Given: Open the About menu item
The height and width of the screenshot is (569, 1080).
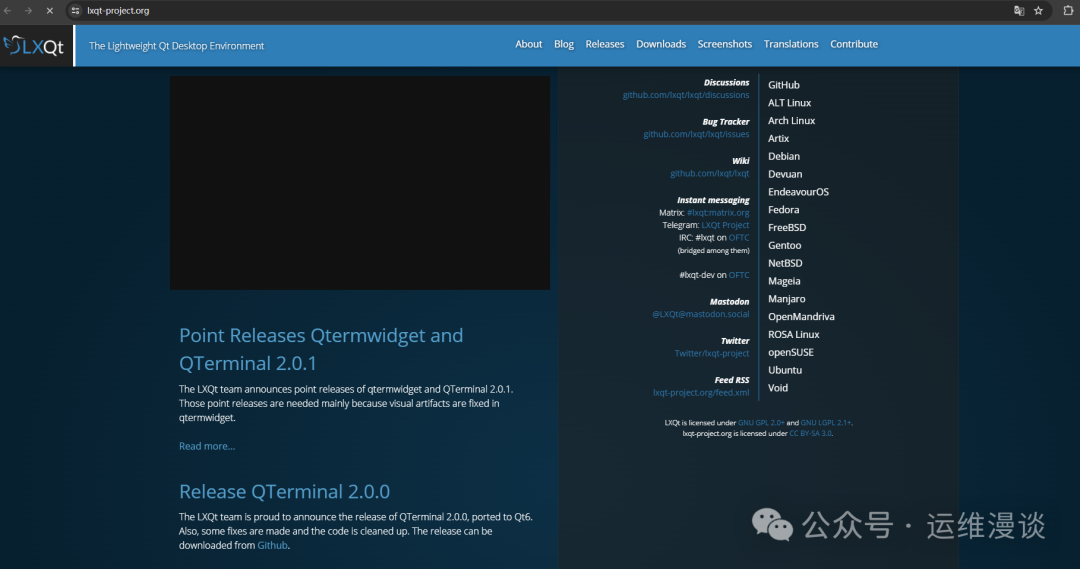Looking at the screenshot, I should [x=528, y=44].
